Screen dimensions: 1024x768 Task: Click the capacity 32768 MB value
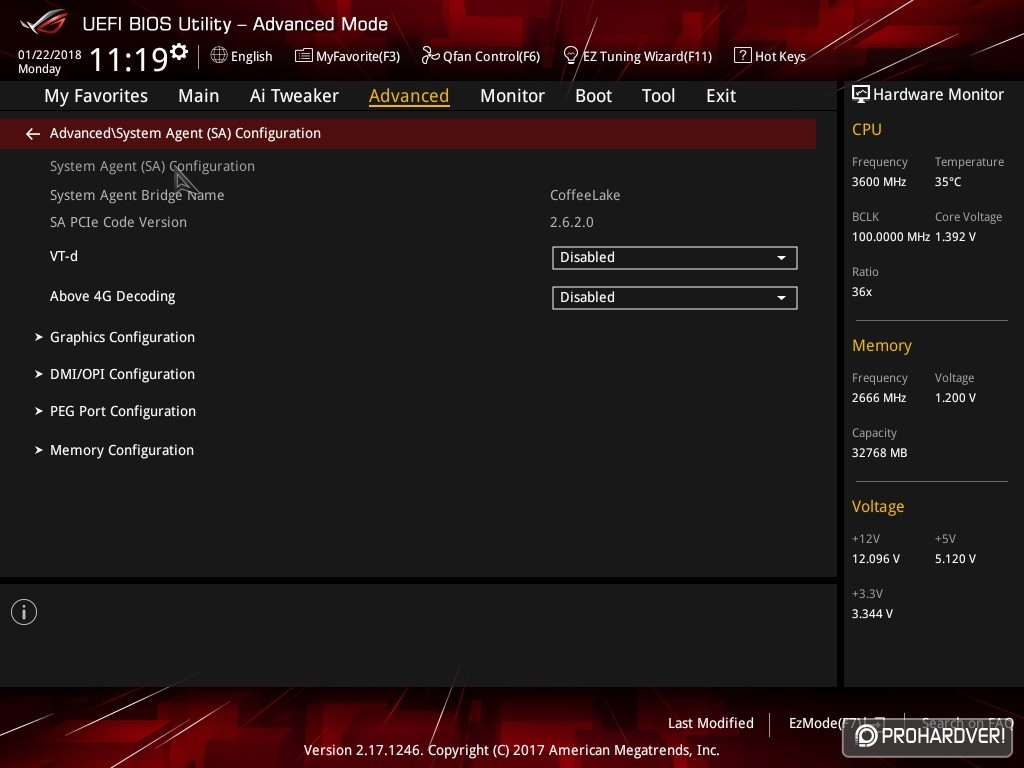tap(880, 453)
